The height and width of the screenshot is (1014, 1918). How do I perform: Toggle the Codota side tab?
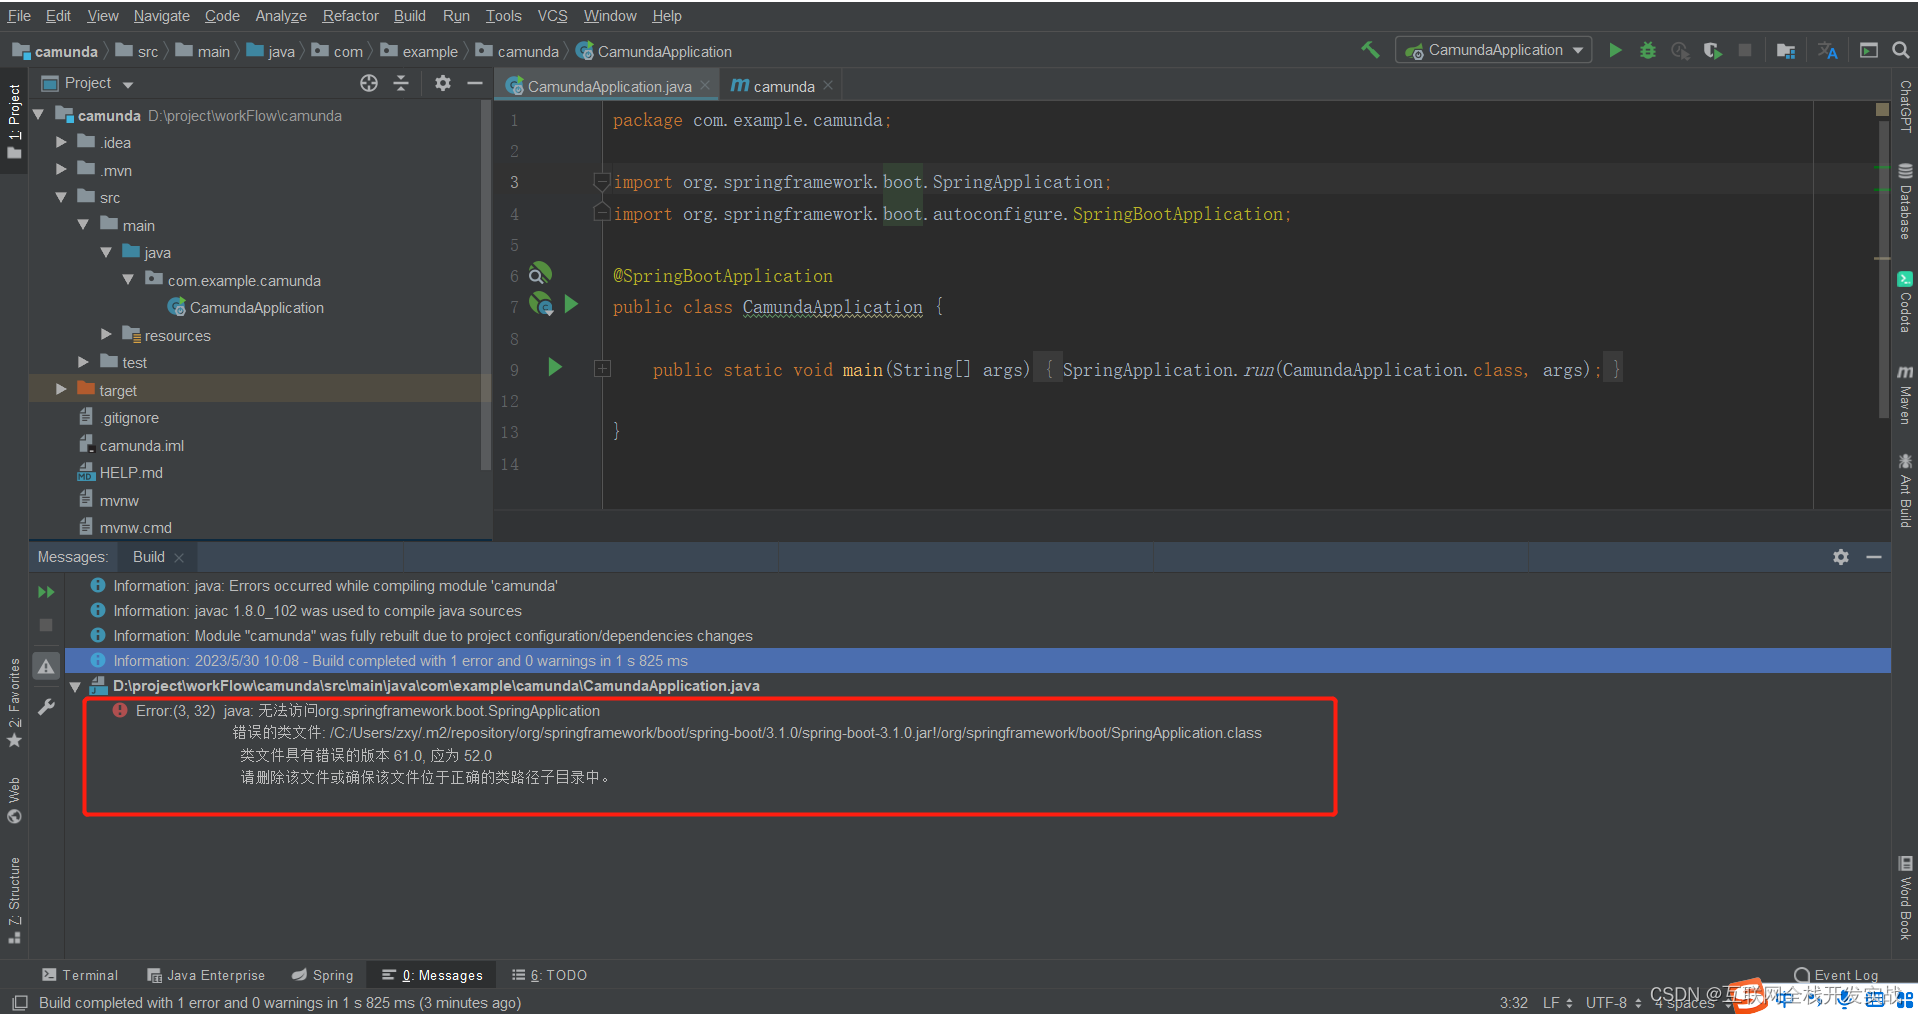tap(1905, 301)
